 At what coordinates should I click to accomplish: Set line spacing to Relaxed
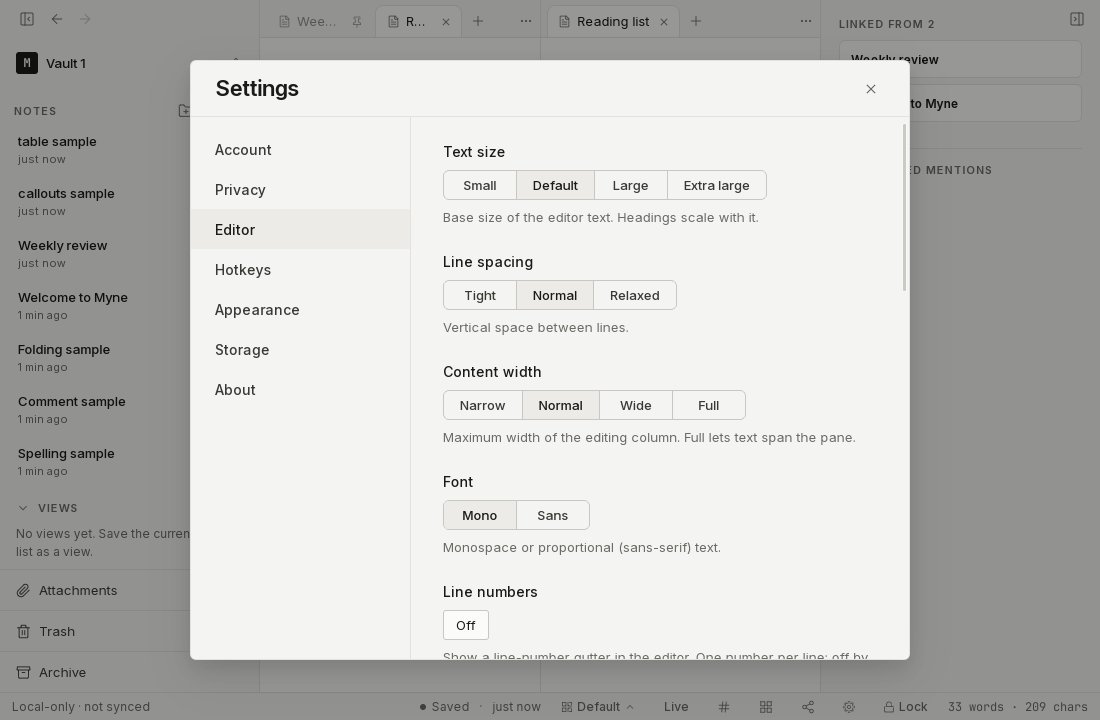point(635,295)
